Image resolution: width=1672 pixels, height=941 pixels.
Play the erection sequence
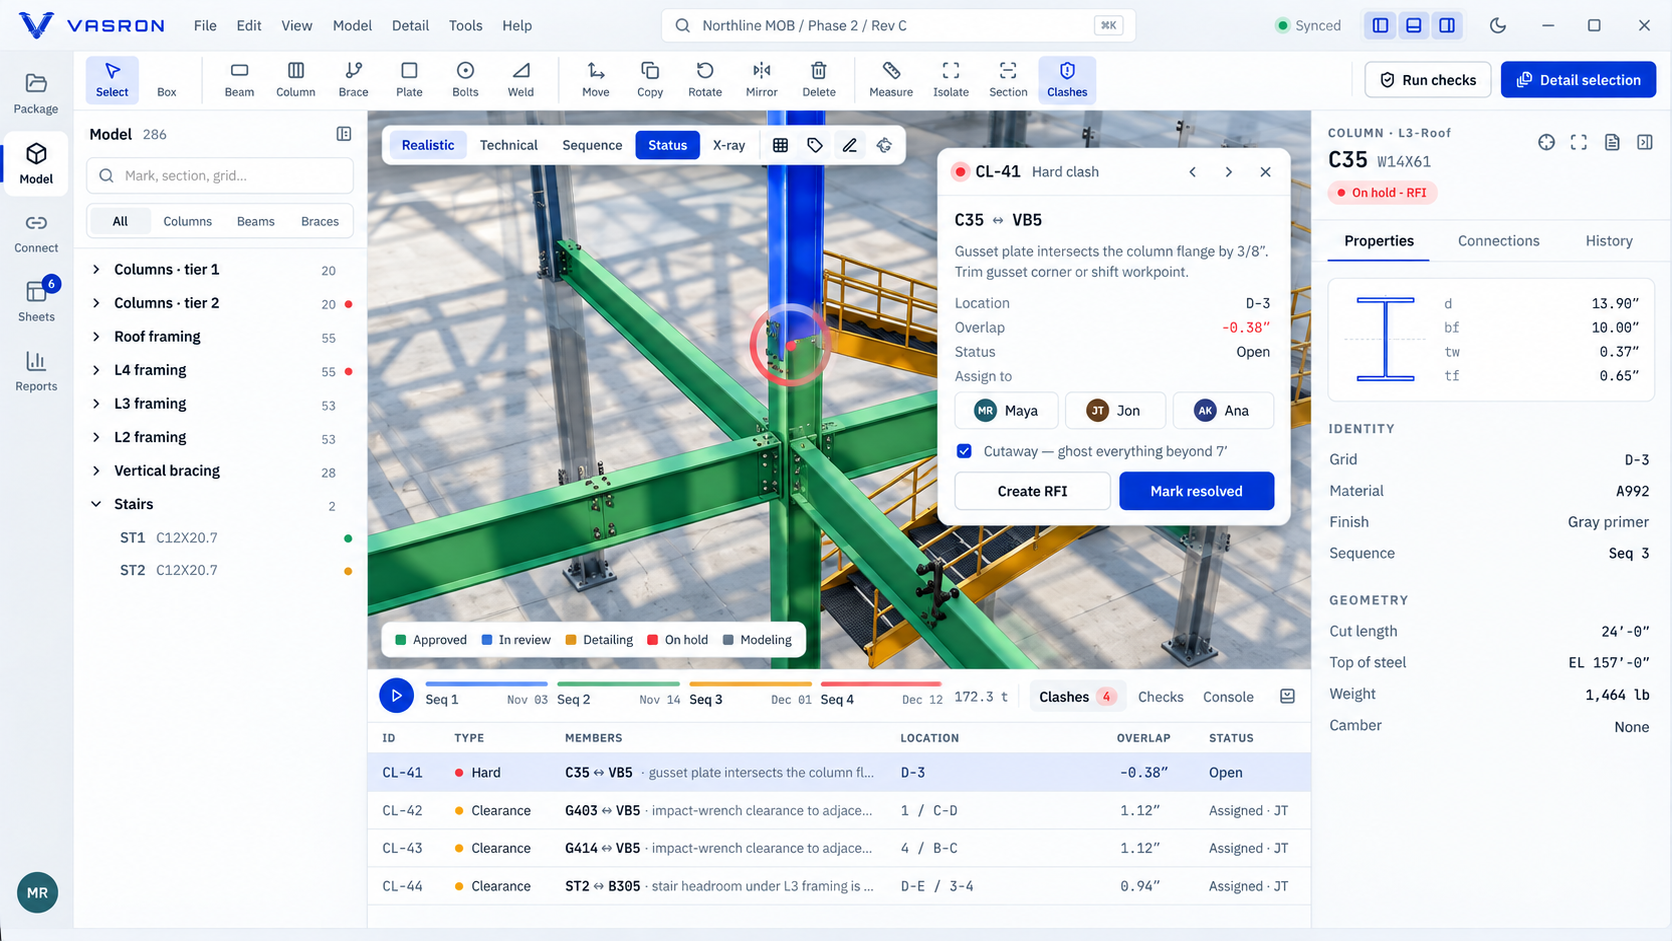396,695
